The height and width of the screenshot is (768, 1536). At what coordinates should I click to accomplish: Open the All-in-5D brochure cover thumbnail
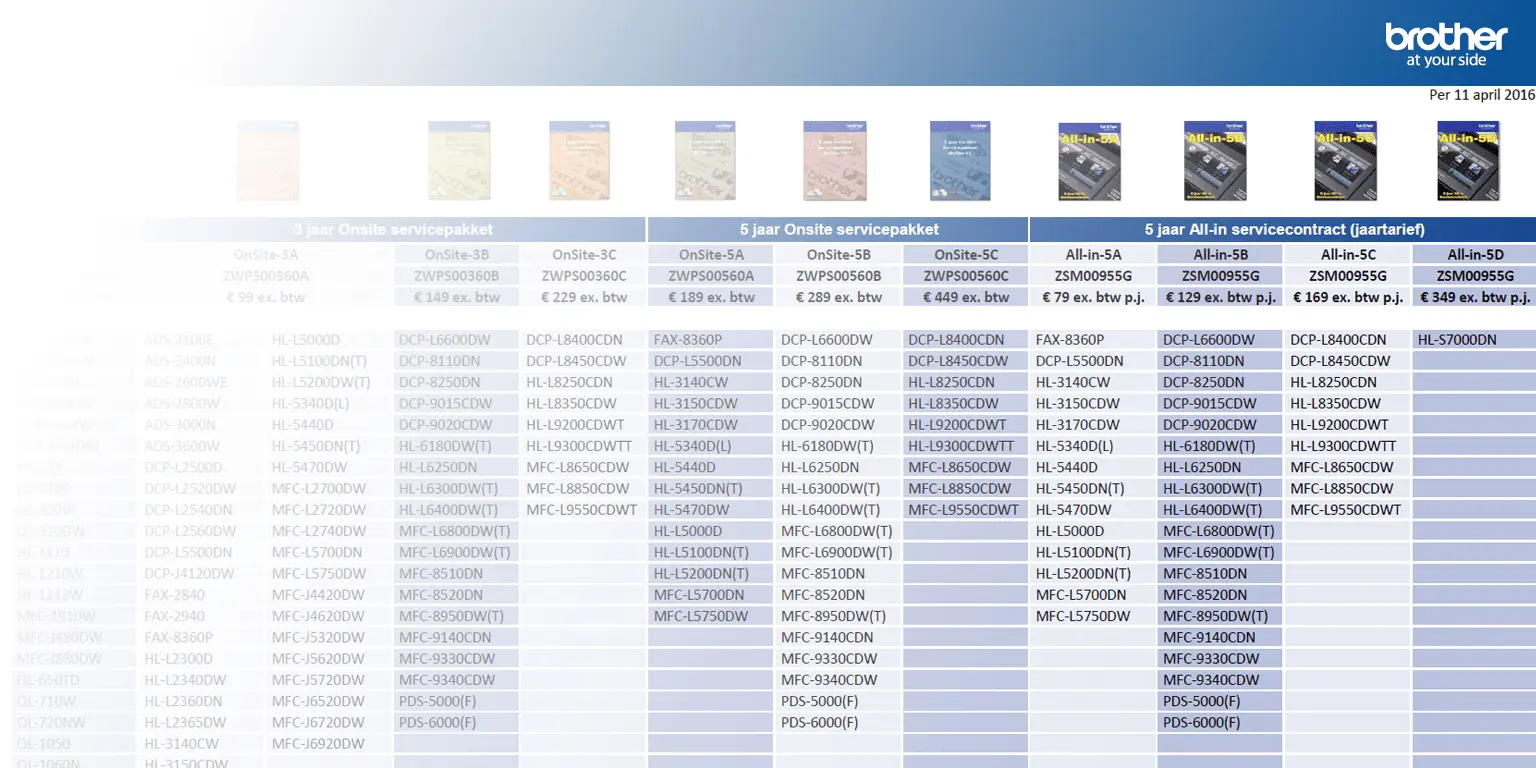tap(1468, 161)
